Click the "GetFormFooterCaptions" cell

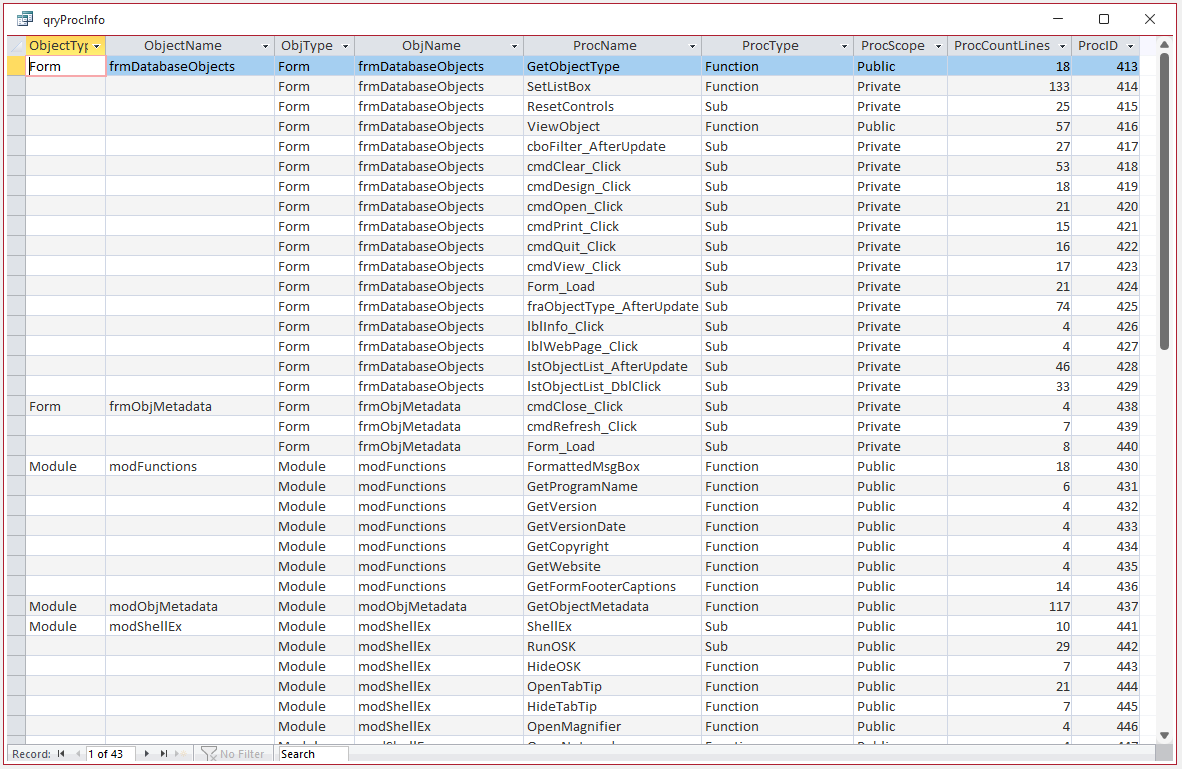[x=612, y=586]
